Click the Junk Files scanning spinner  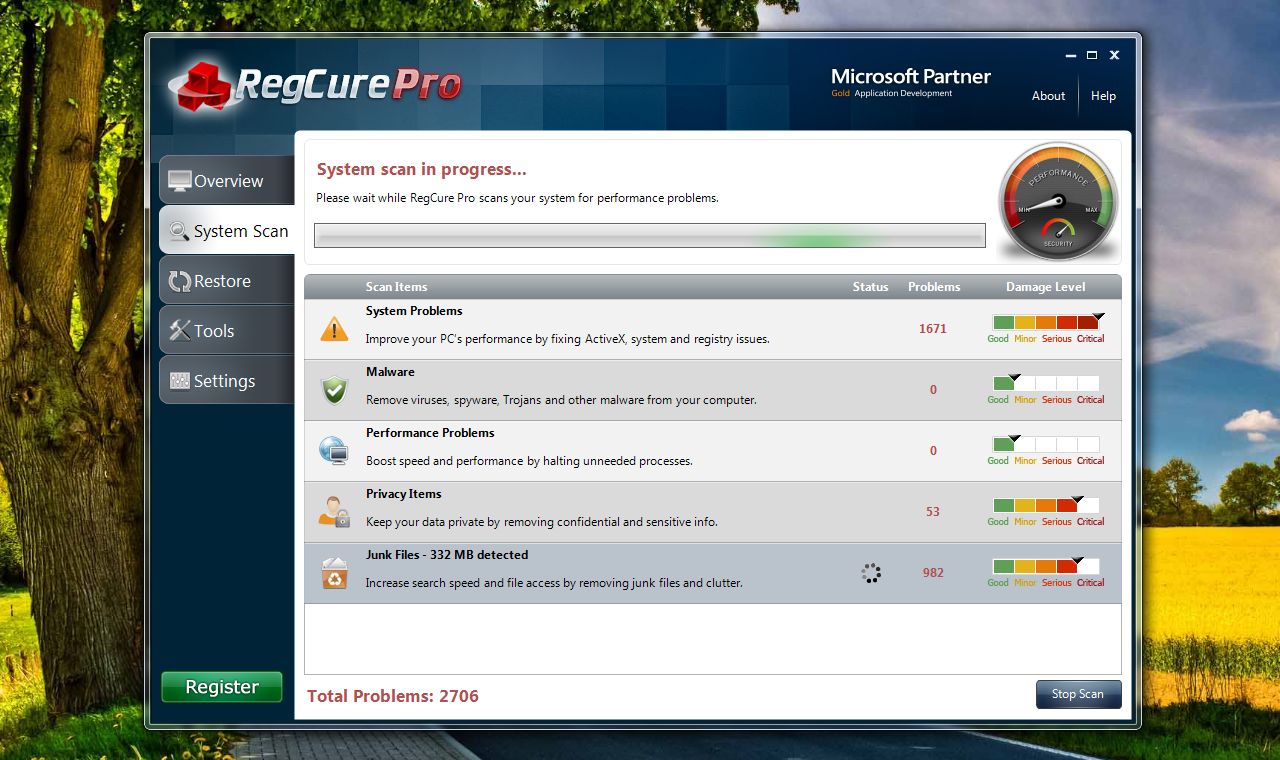(870, 572)
